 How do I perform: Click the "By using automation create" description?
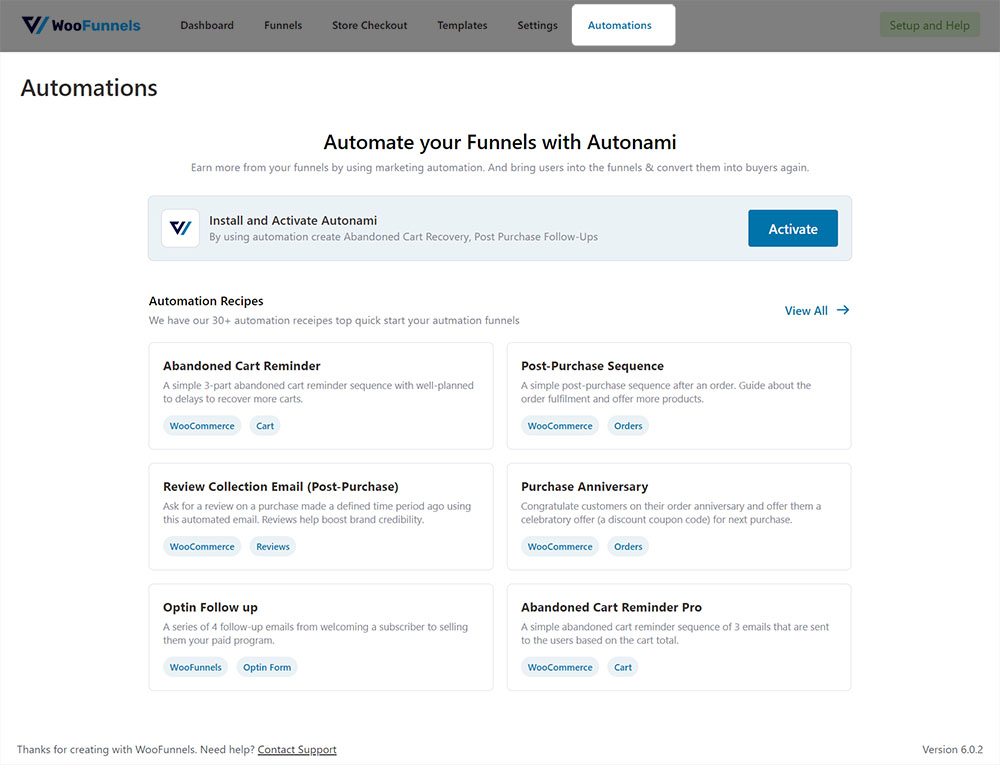[x=404, y=237]
